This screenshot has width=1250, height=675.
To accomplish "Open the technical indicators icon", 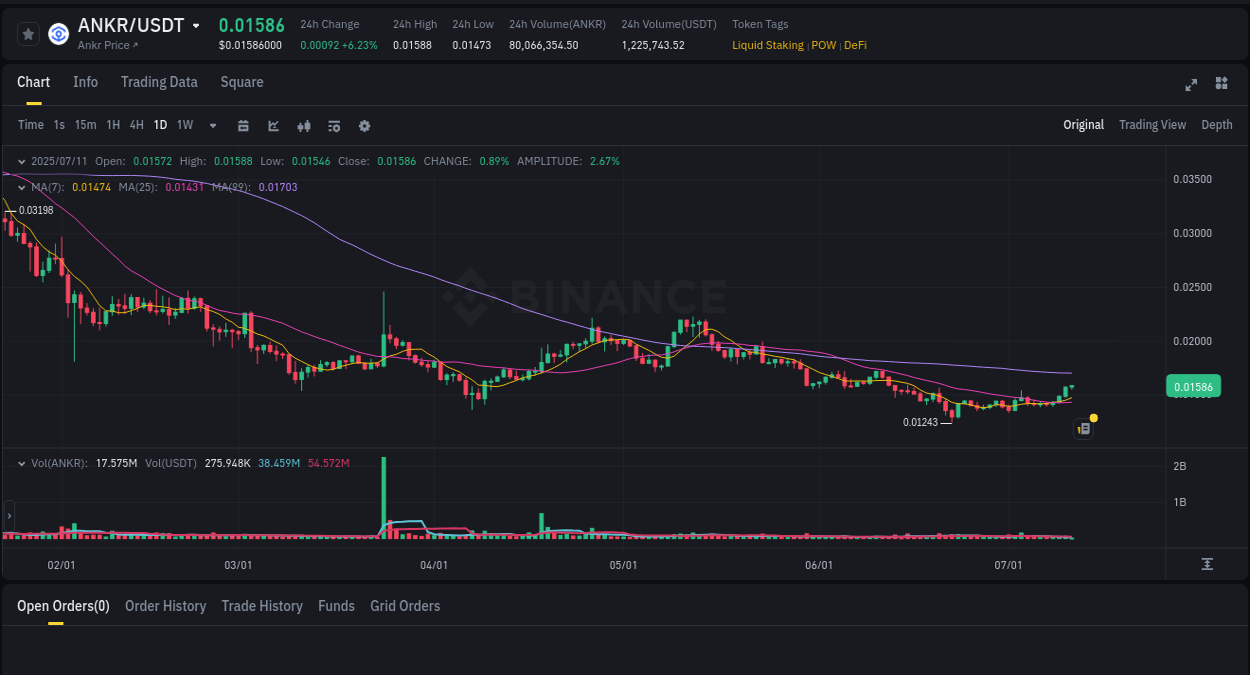I will pos(303,125).
